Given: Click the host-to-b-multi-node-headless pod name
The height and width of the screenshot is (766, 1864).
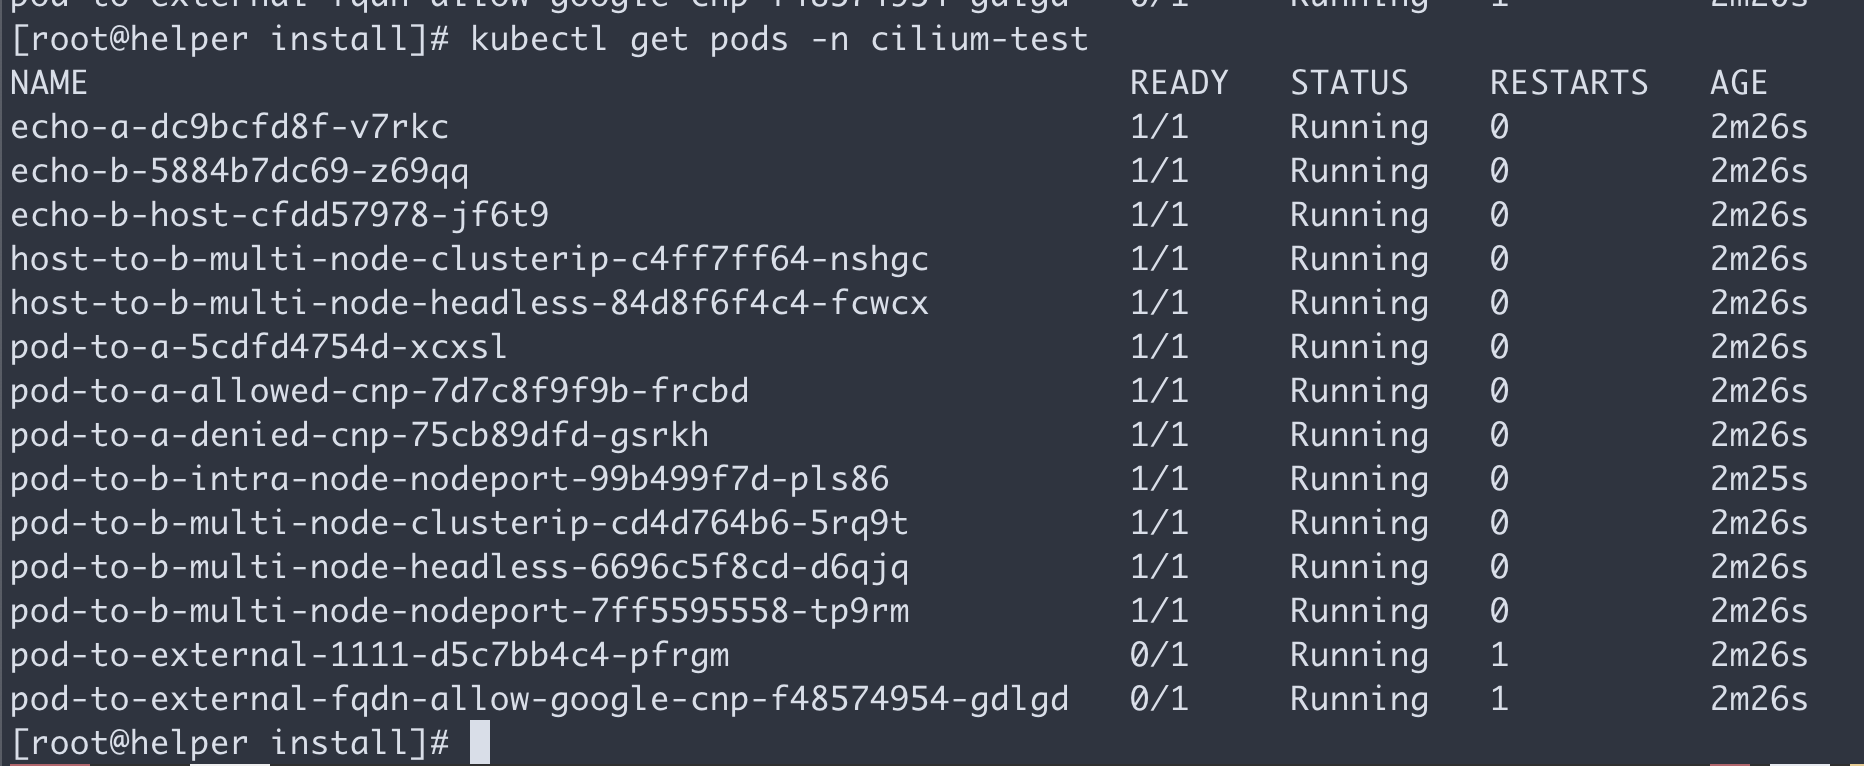Looking at the screenshot, I should coord(469,304).
